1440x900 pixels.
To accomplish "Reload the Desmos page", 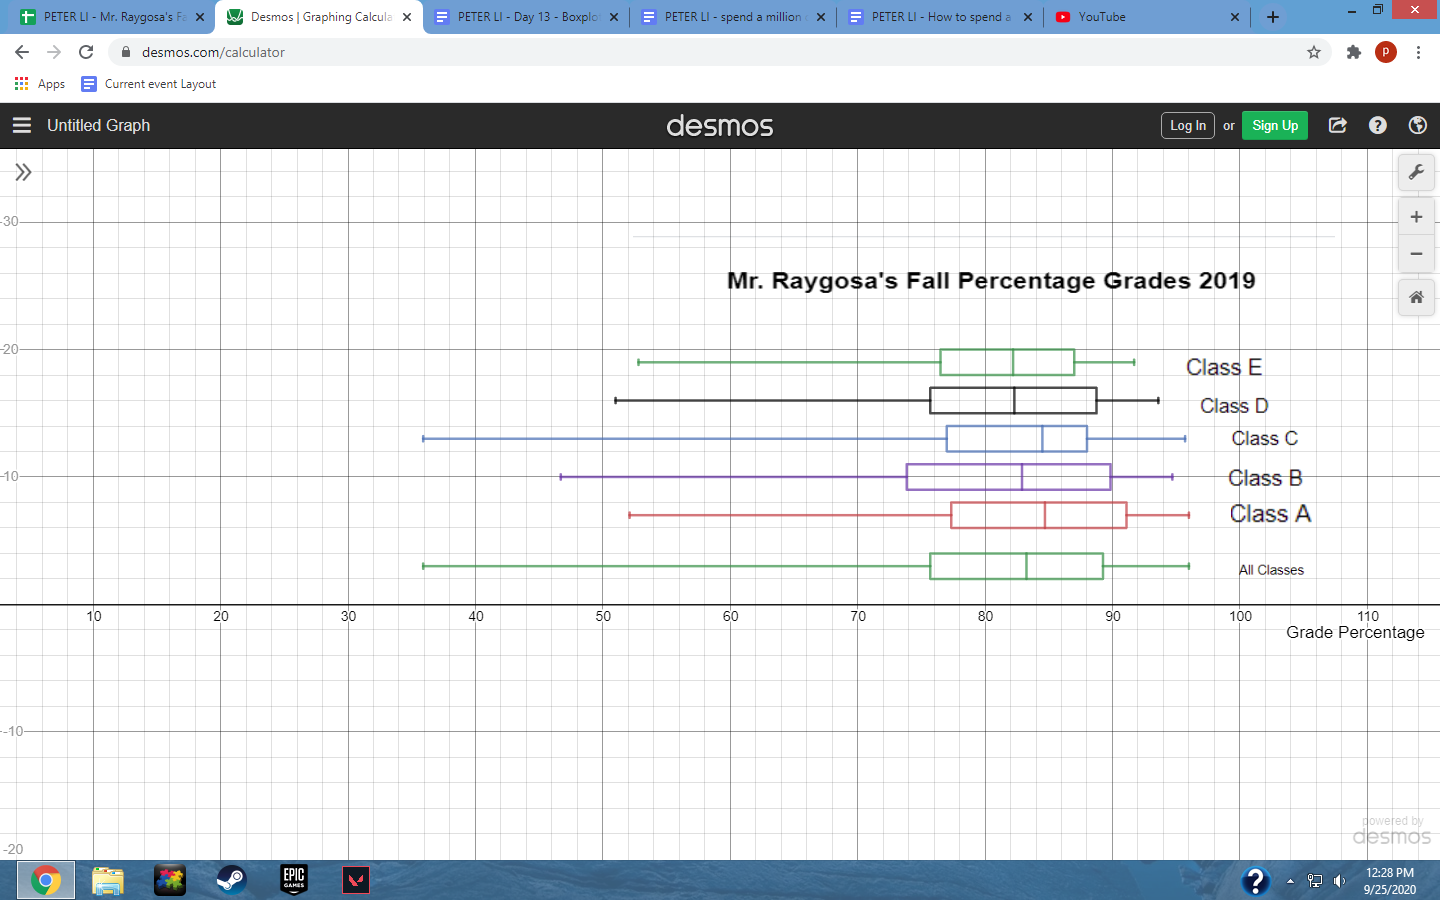I will pos(86,52).
